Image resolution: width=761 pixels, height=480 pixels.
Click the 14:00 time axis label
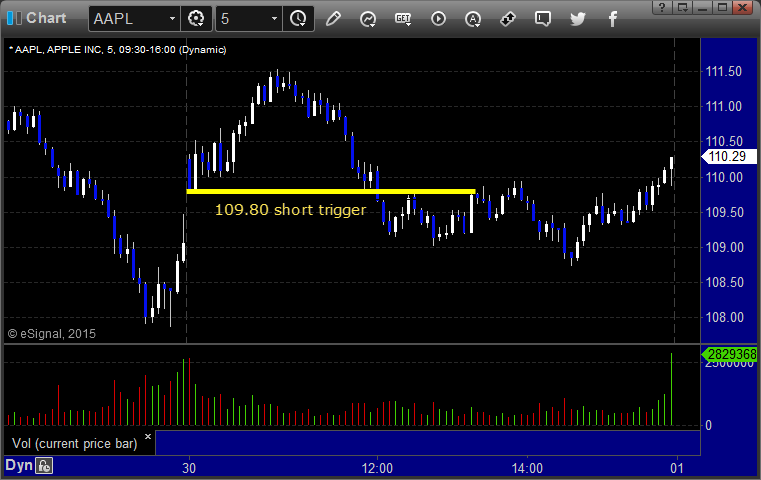point(527,468)
